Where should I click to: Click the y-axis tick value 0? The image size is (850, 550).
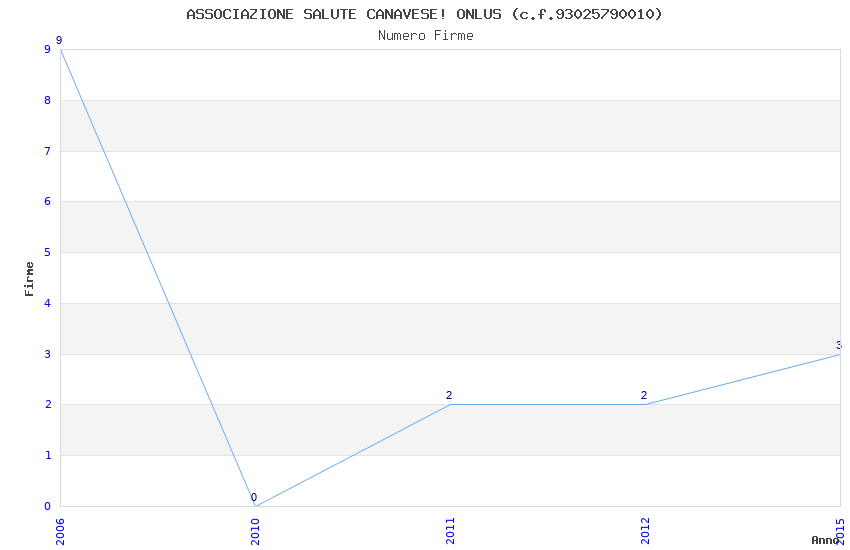[x=48, y=507]
